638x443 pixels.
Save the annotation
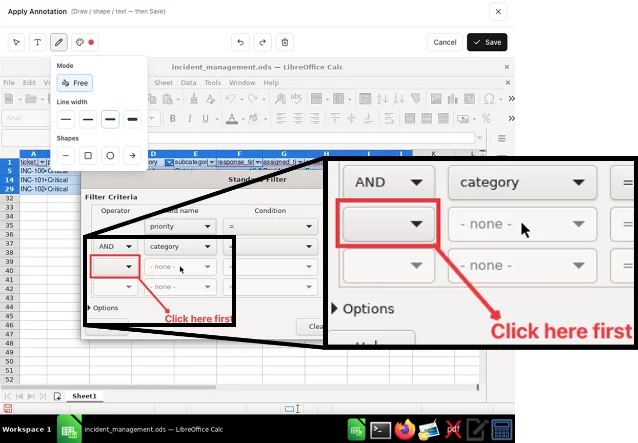pos(487,42)
